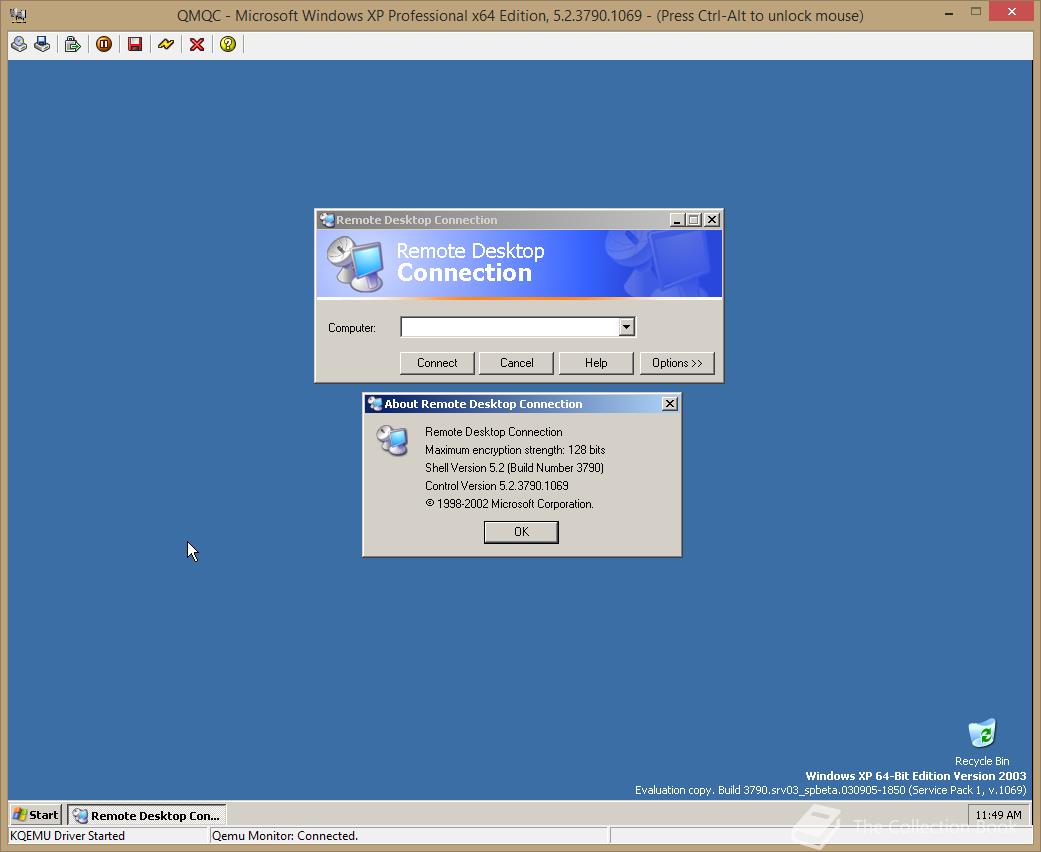Click the clipboard export toolbar icon
Viewport: 1041px width, 852px height.
(x=72, y=44)
